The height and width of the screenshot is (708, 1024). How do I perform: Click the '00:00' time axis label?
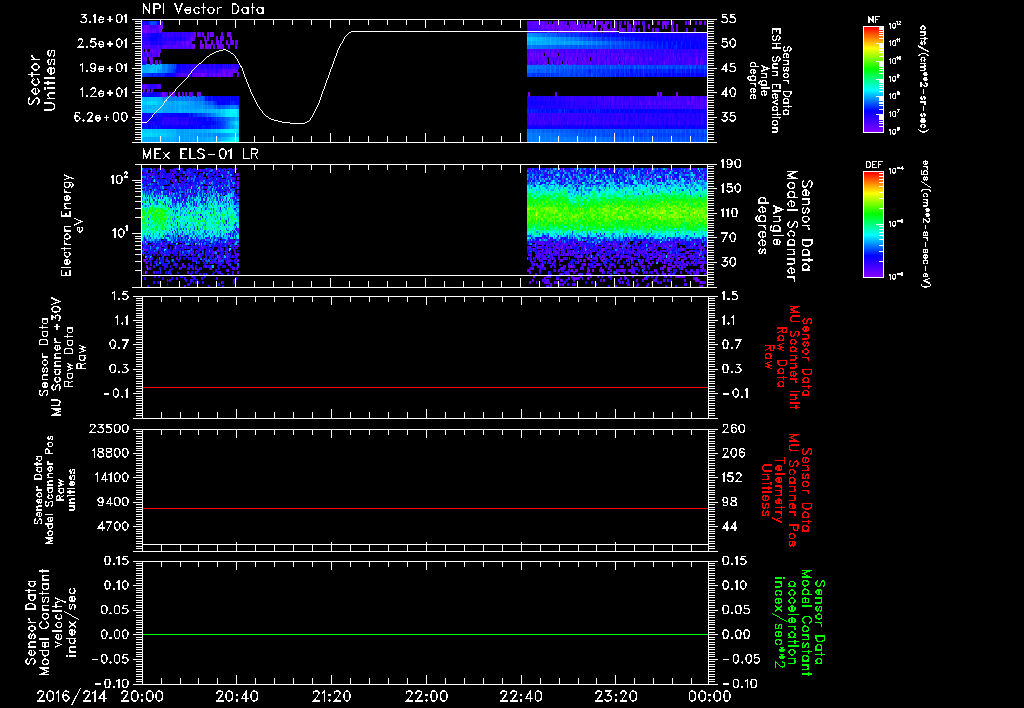[x=709, y=696]
